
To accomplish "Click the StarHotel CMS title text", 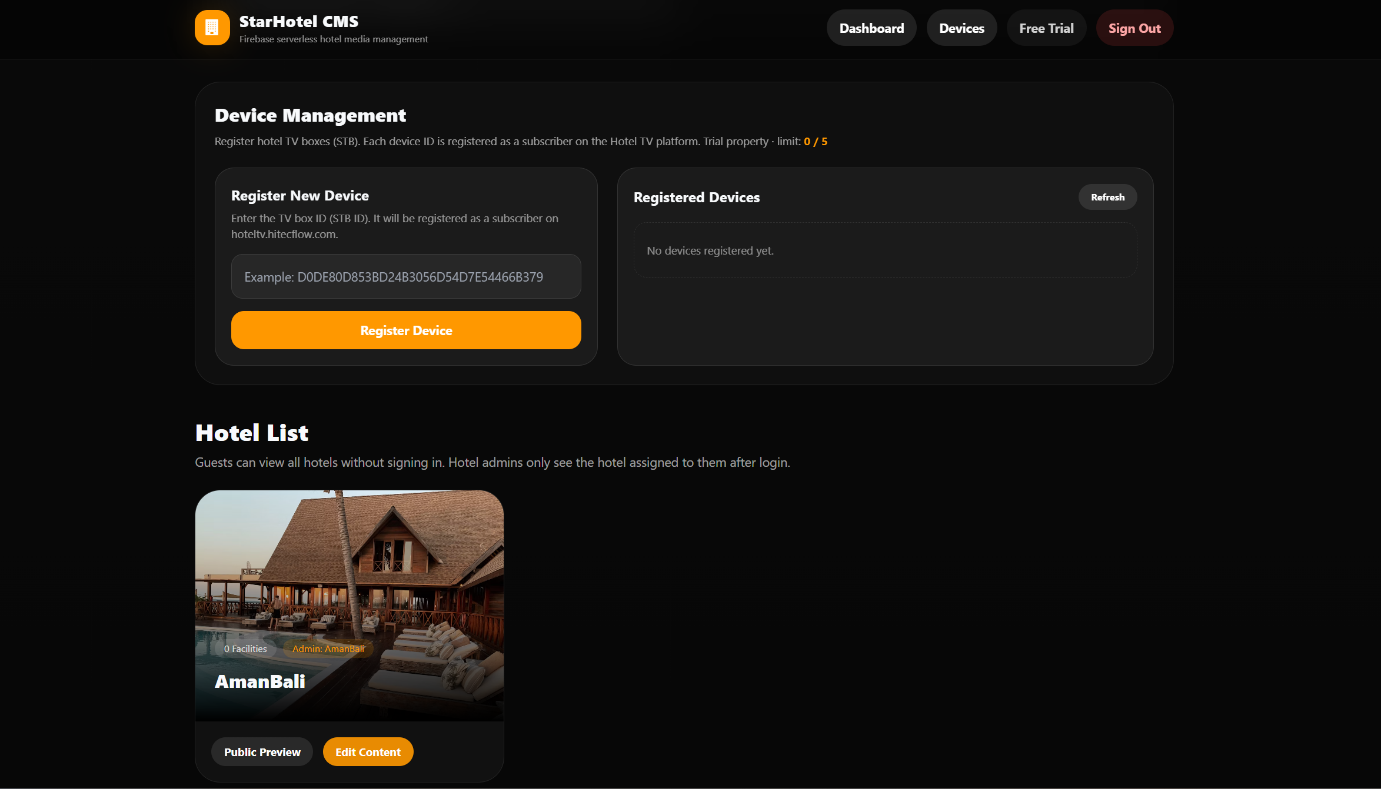I will coord(299,21).
